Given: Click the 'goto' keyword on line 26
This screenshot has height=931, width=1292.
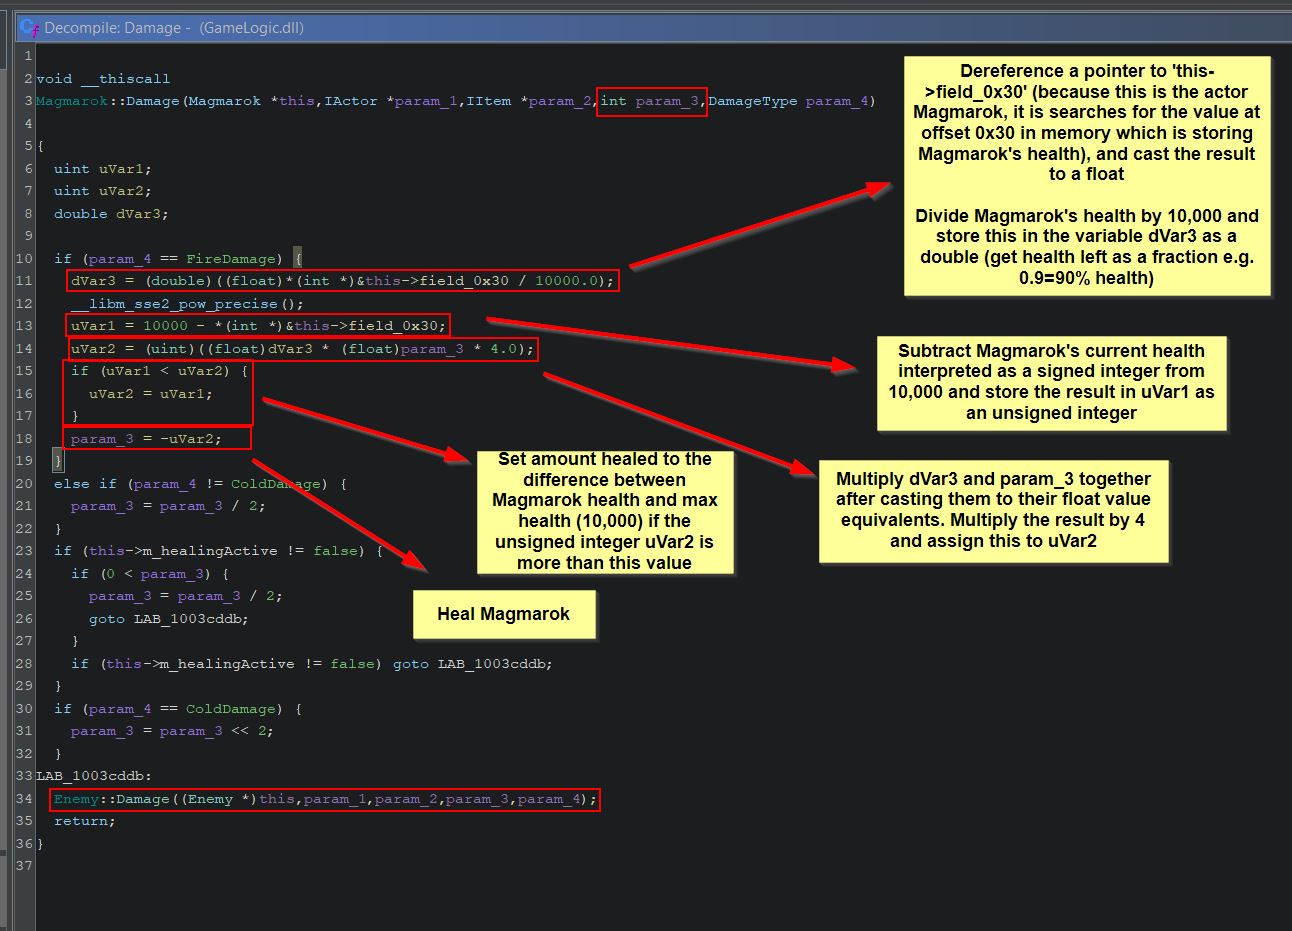Looking at the screenshot, I should coord(106,618).
